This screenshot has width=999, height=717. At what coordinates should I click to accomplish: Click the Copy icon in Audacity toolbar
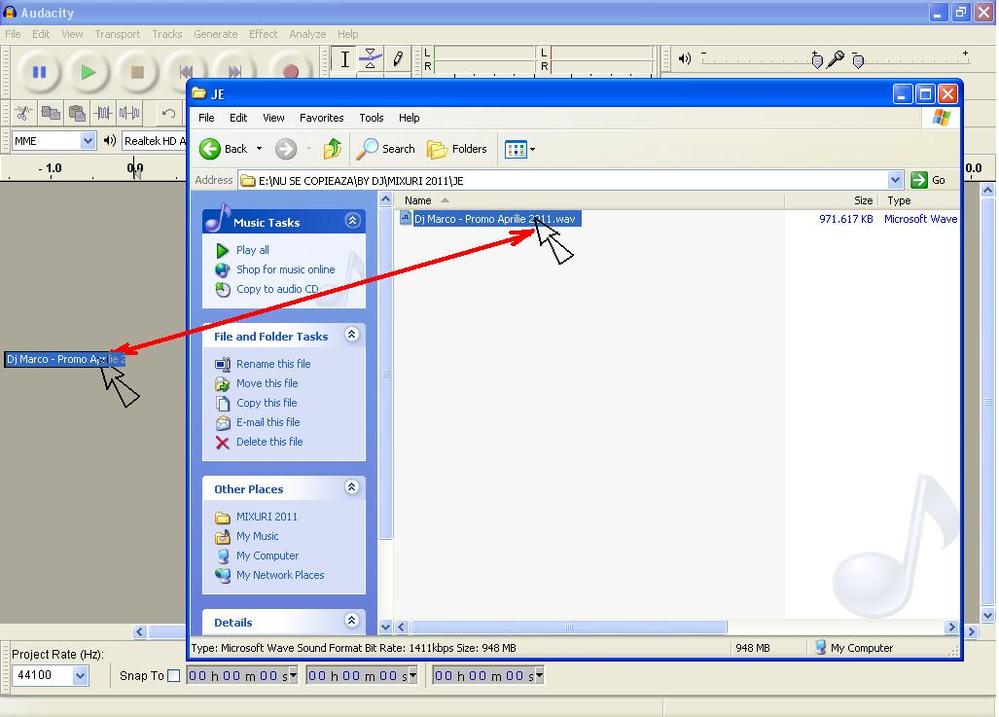tap(50, 113)
